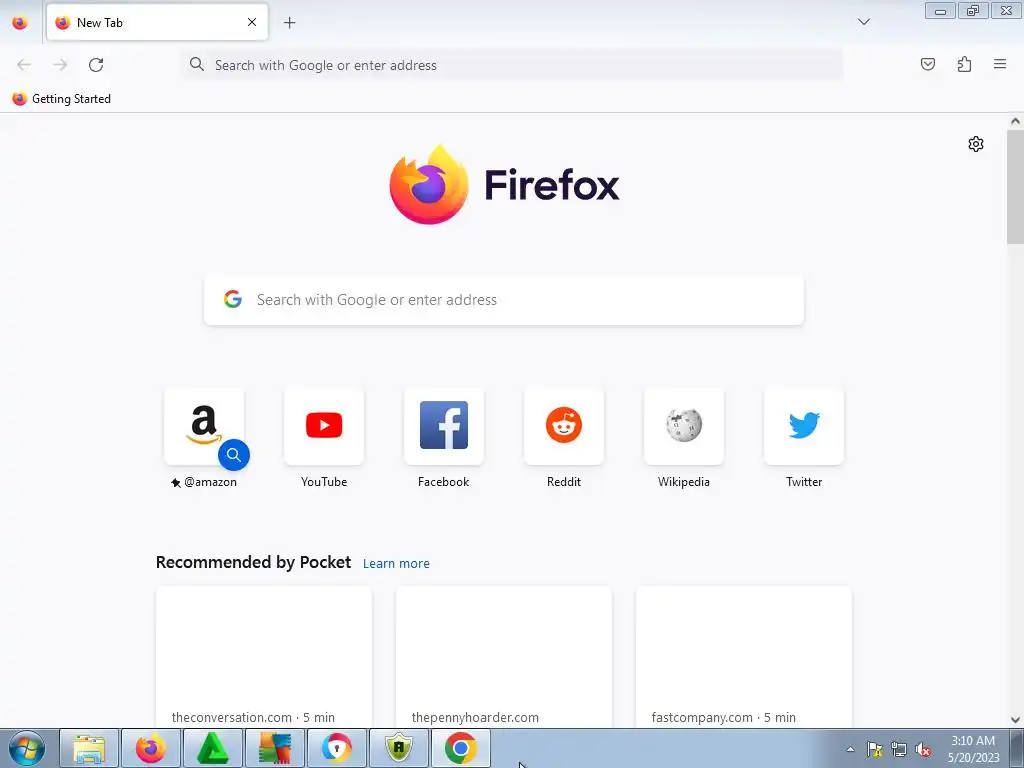
Task: Open the green triangle app in taskbar
Action: pos(213,748)
